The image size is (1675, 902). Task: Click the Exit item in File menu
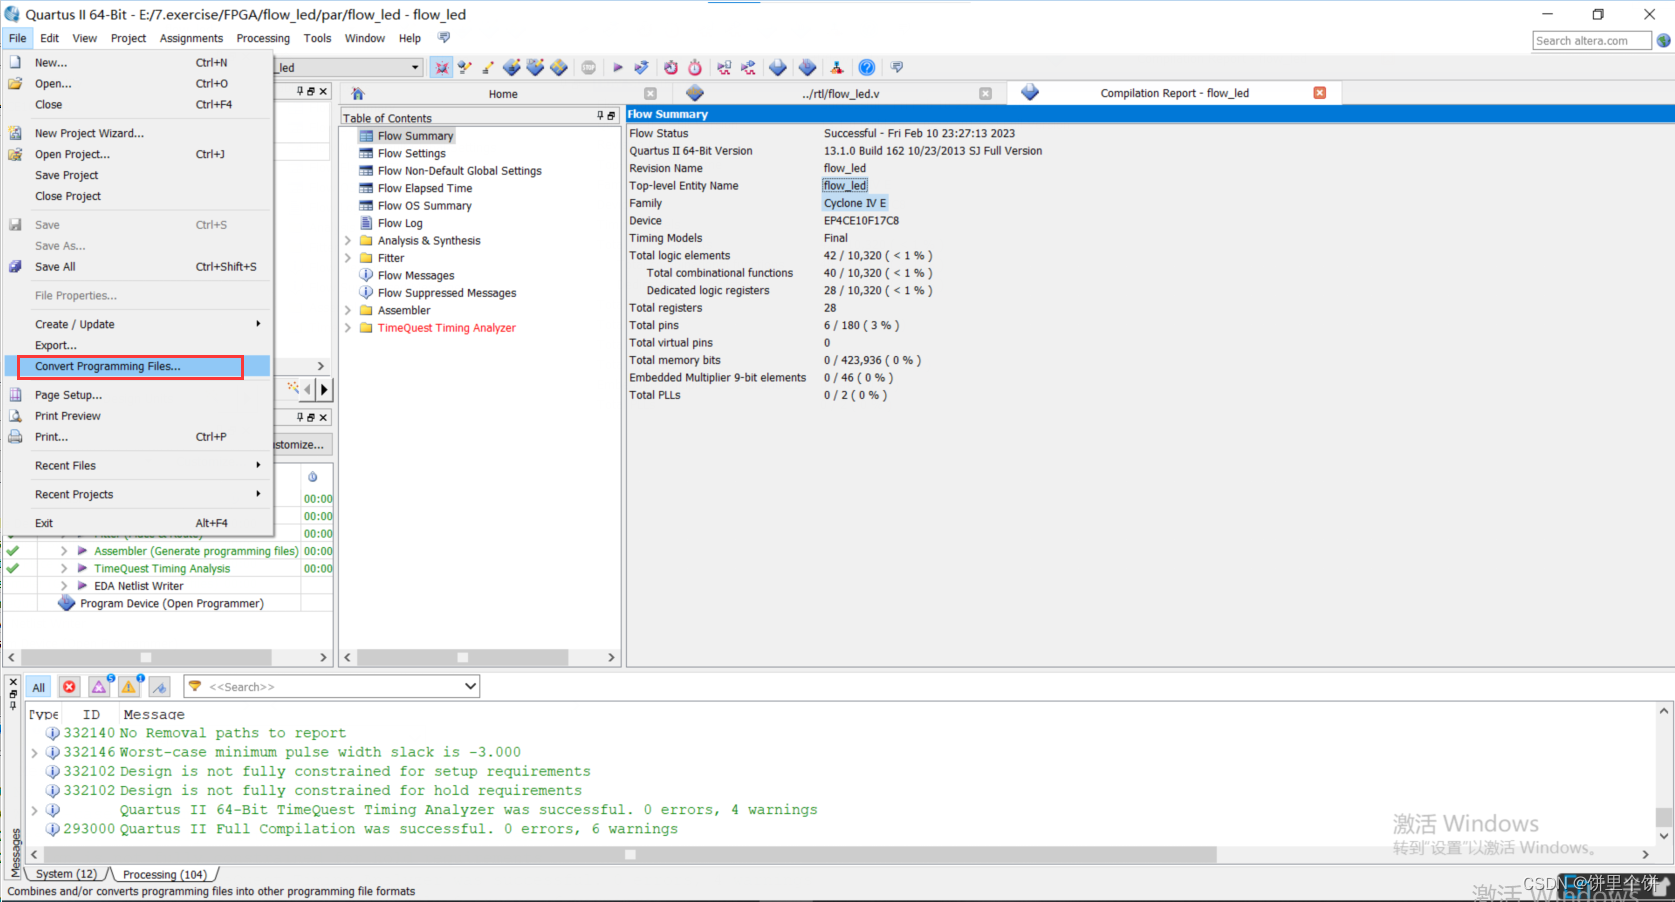(138, 523)
